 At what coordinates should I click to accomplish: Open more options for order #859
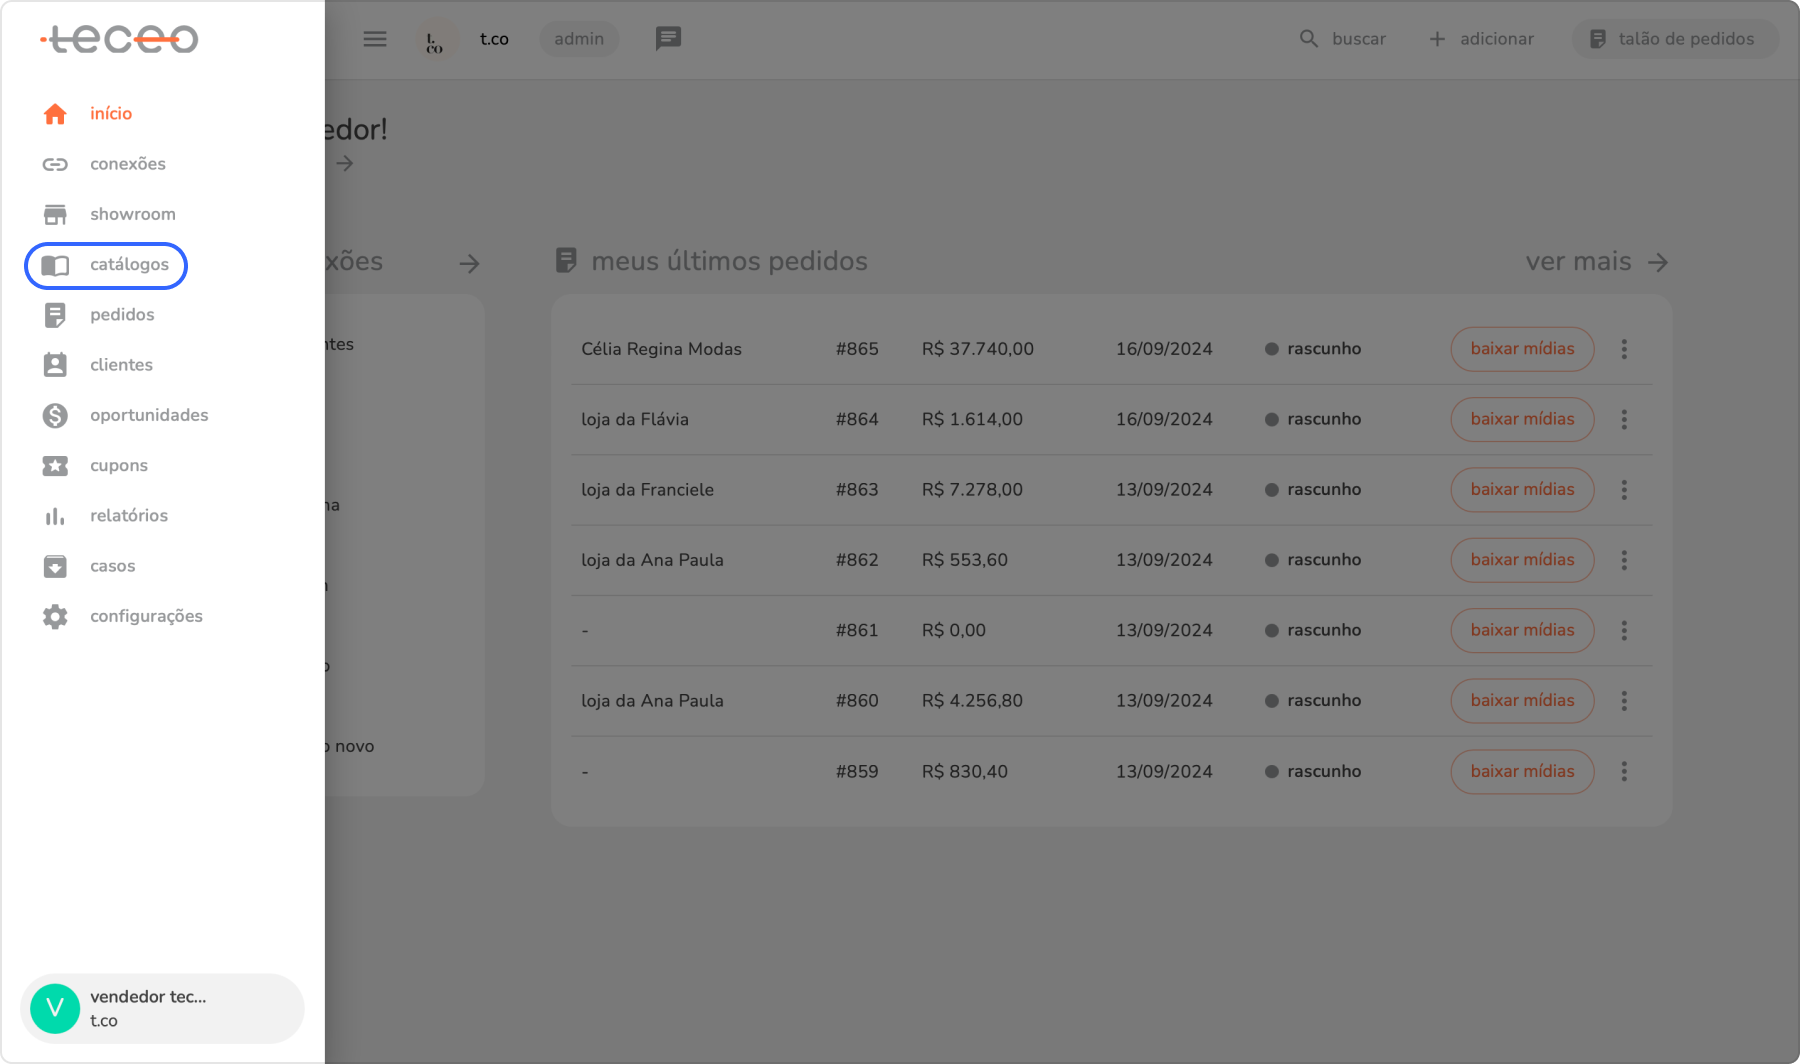(1624, 771)
